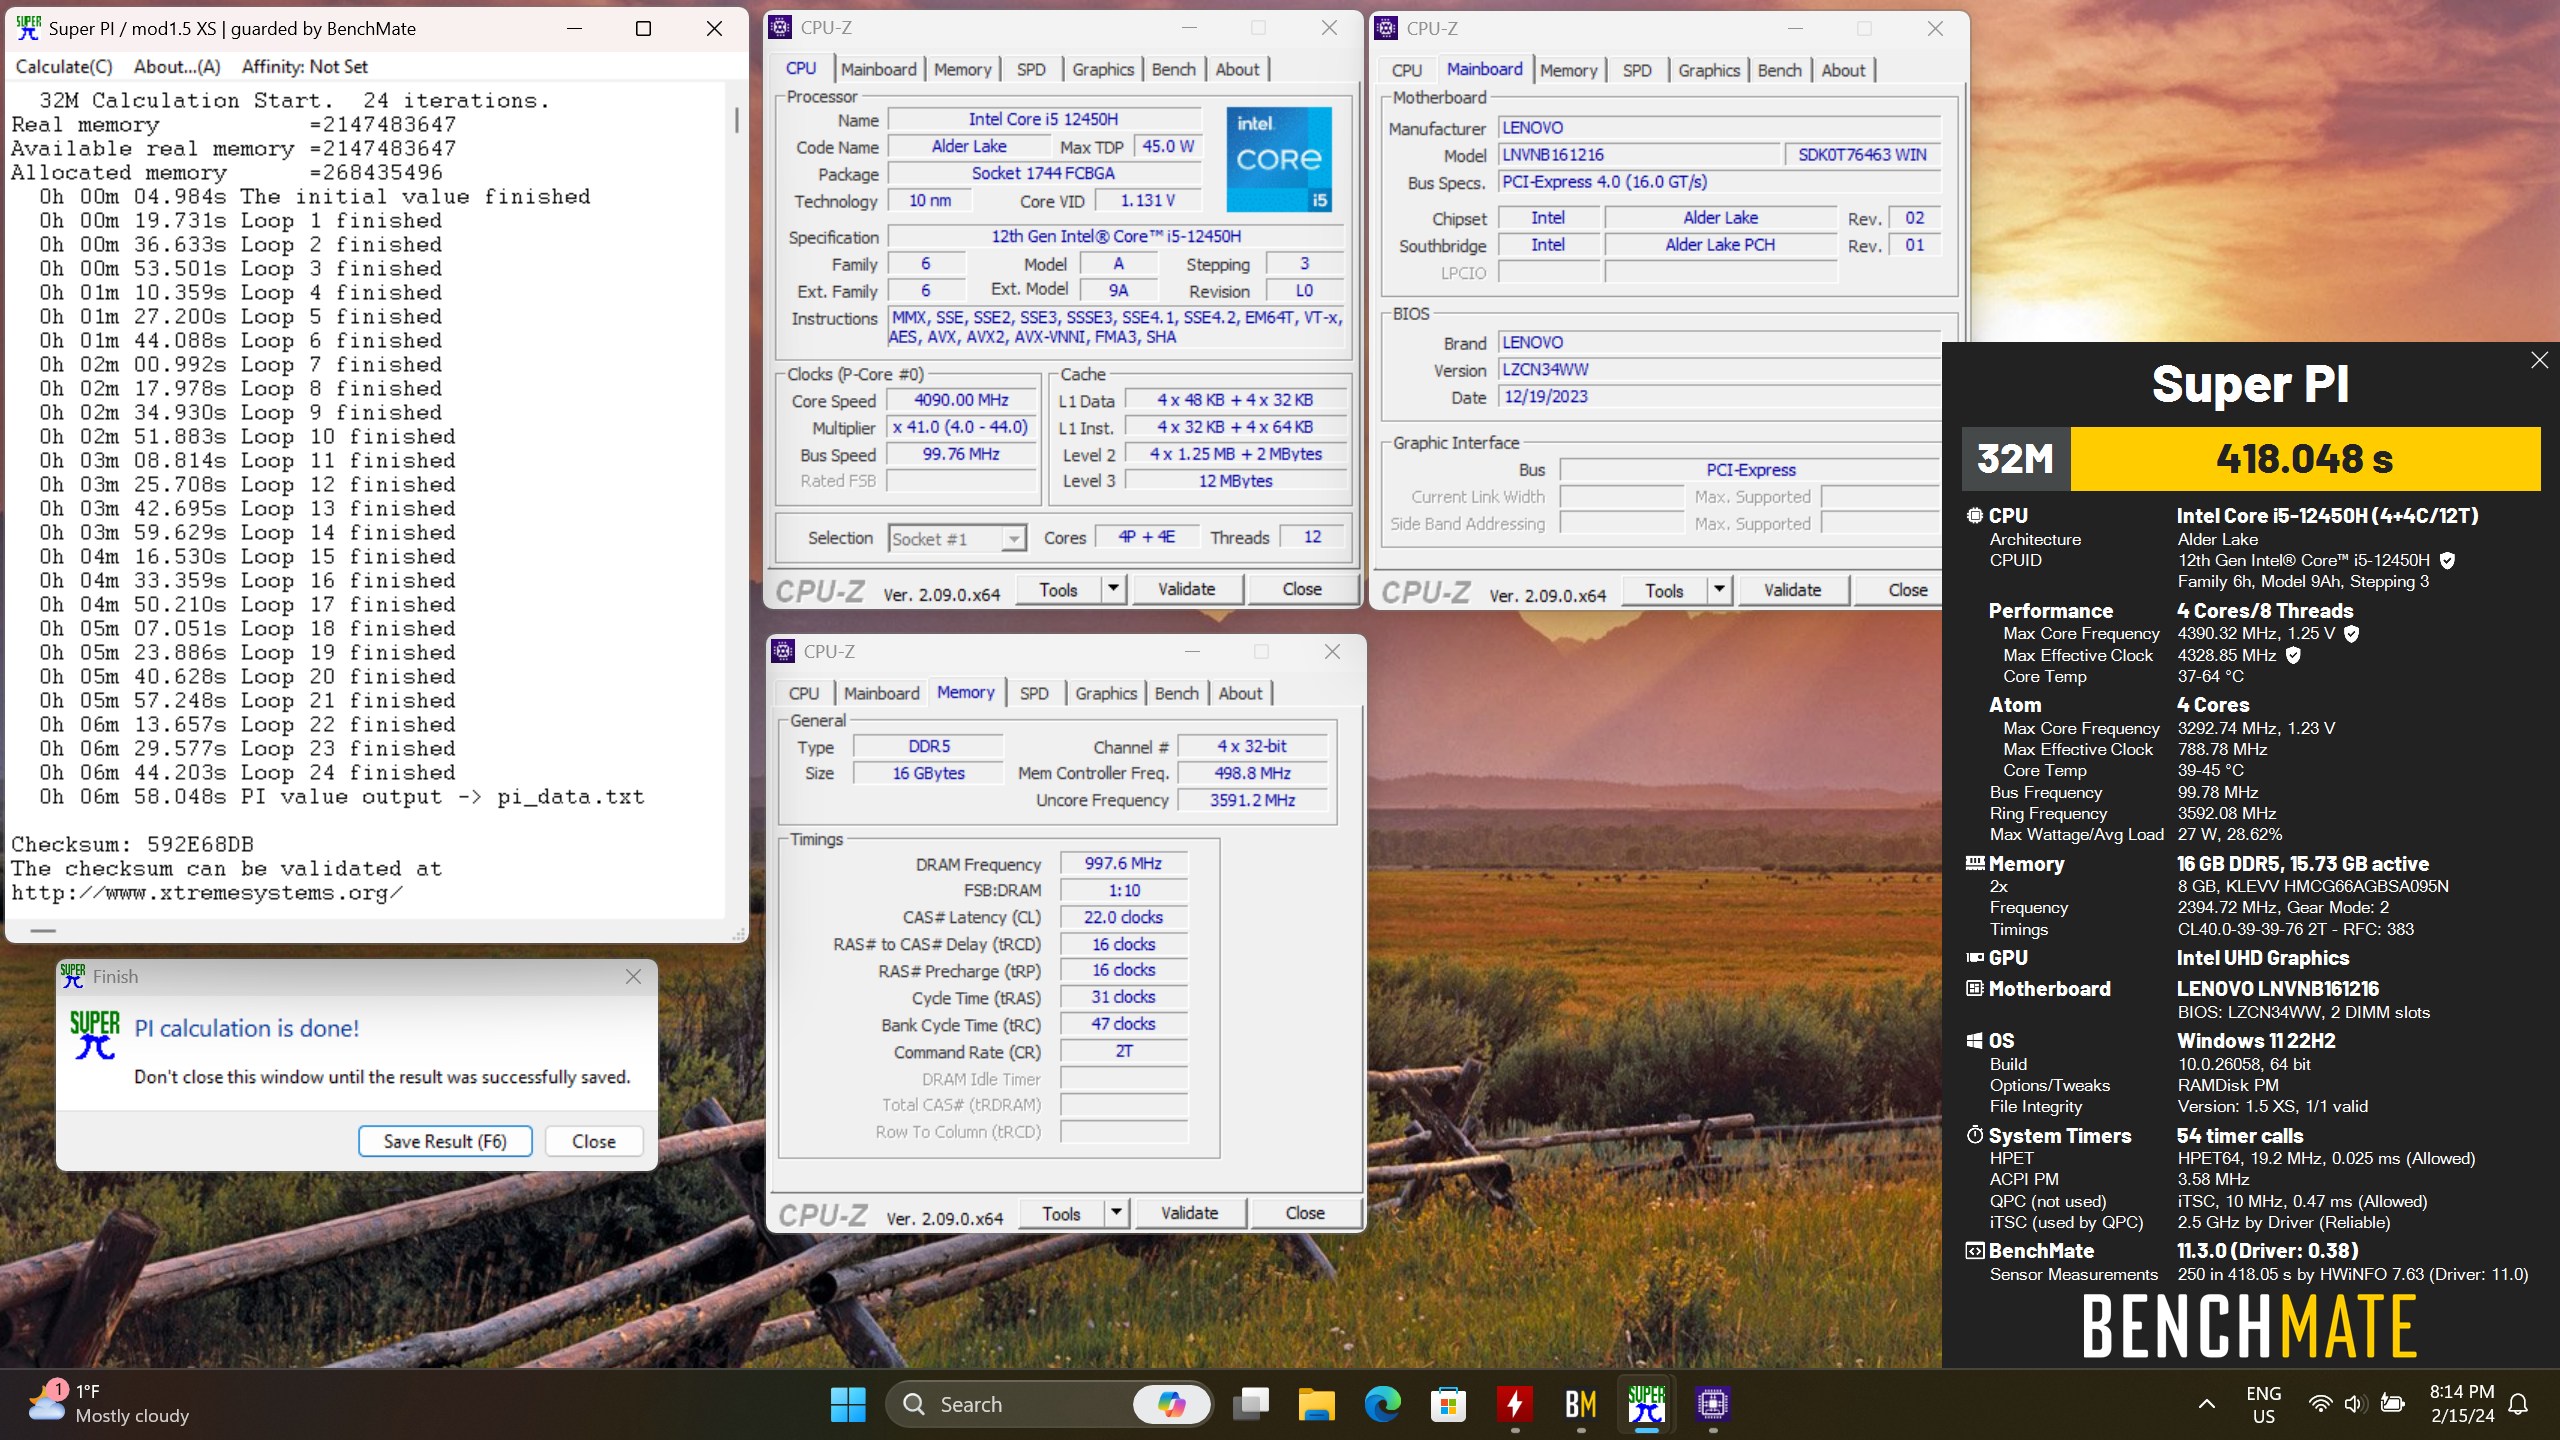
Task: Select Memory tab in CPU-Z Mainboard window
Action: click(1568, 70)
